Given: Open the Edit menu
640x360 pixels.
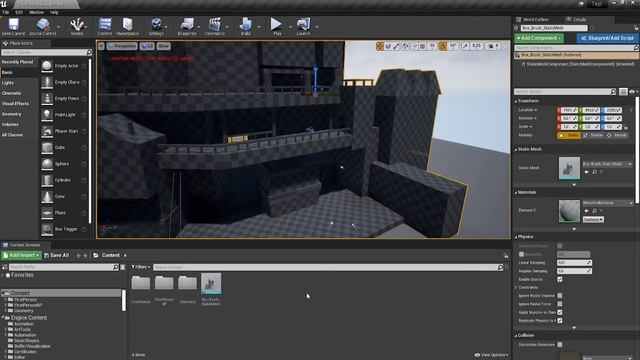Looking at the screenshot, I should click(19, 12).
